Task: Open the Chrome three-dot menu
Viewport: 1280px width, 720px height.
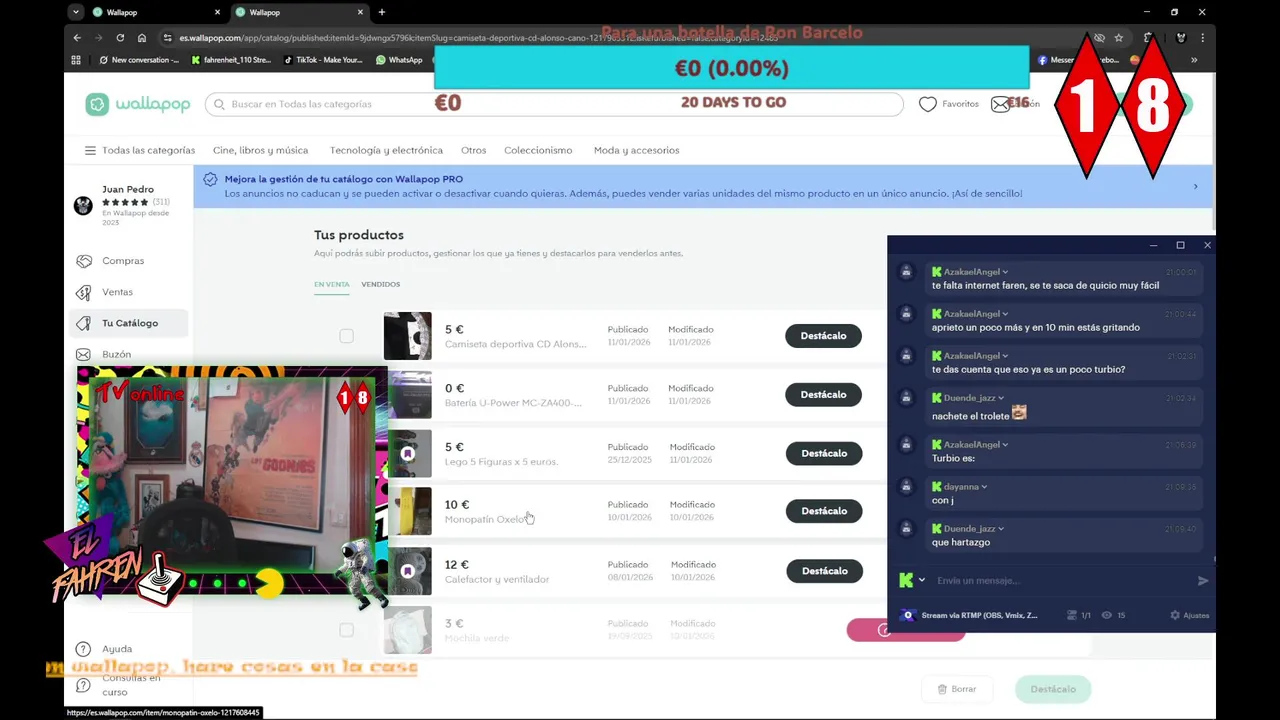Action: click(1202, 37)
